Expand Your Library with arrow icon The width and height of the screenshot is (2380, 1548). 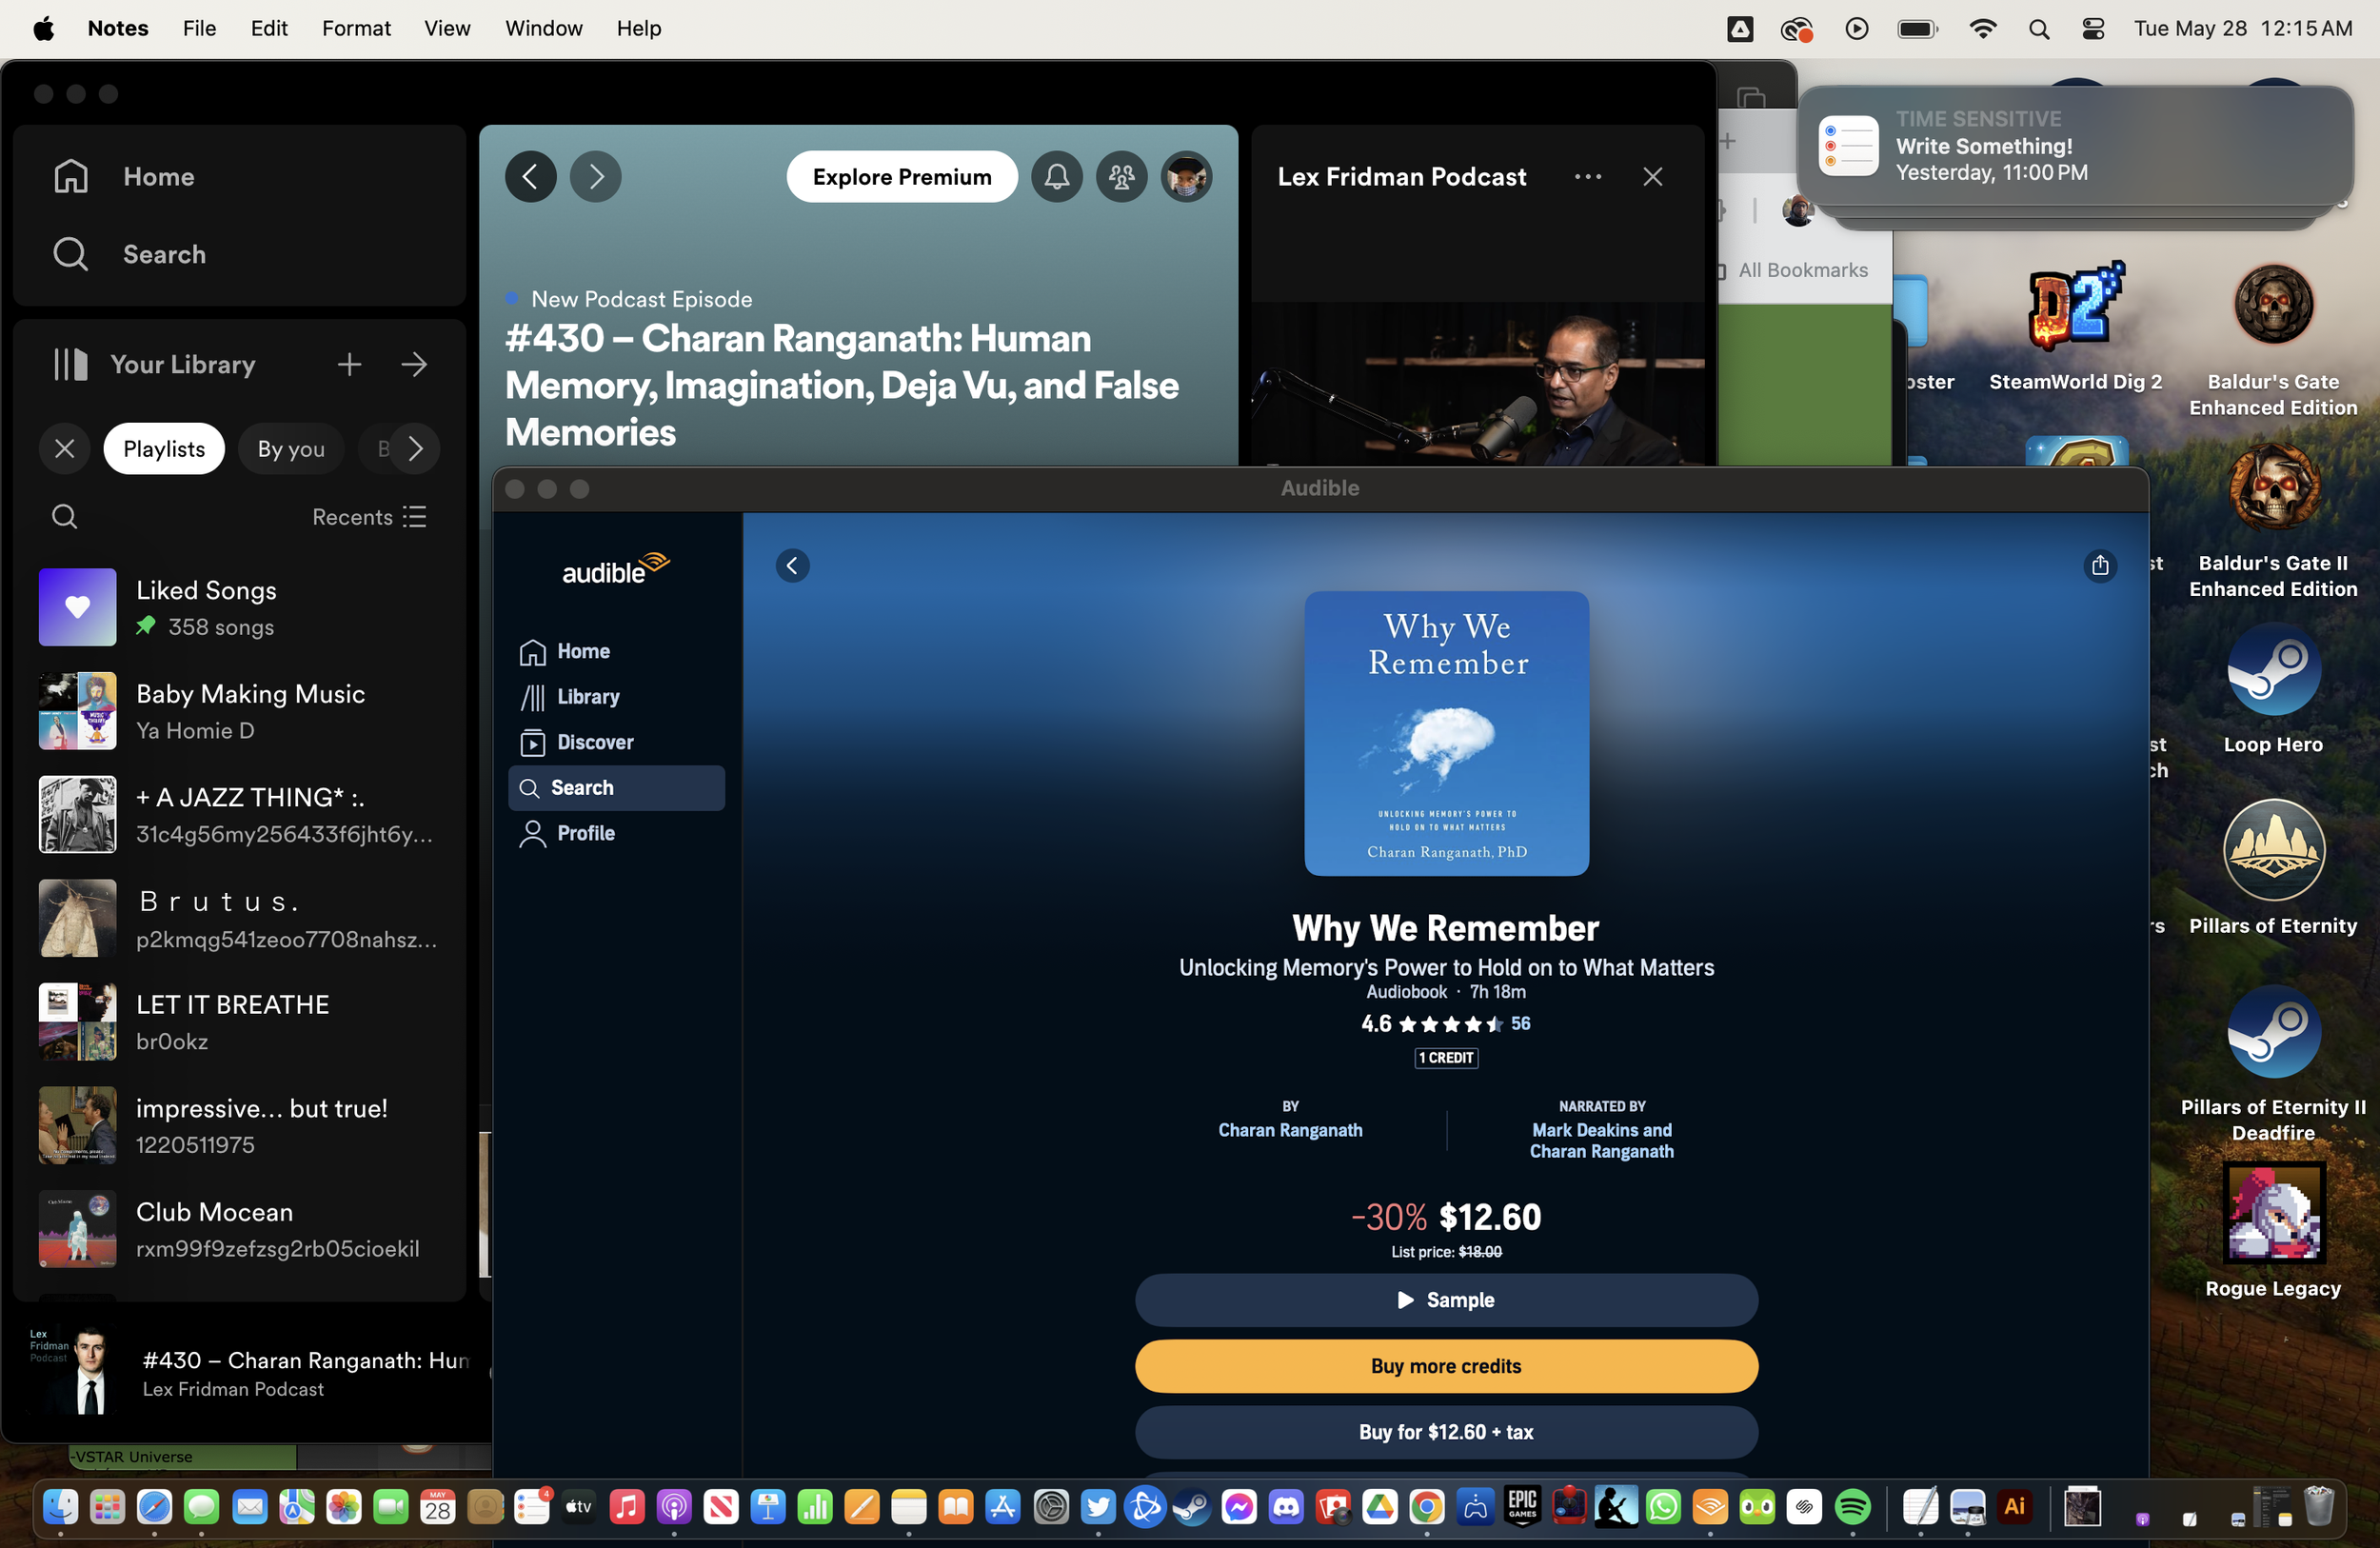click(414, 365)
